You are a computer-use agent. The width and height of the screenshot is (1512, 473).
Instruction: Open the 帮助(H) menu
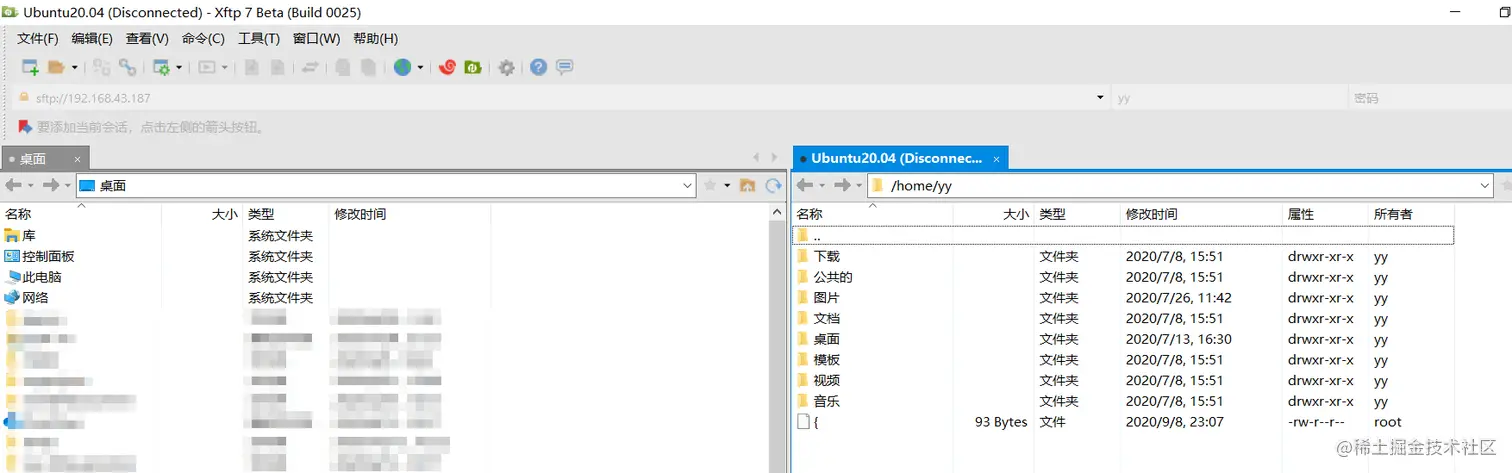tap(375, 38)
